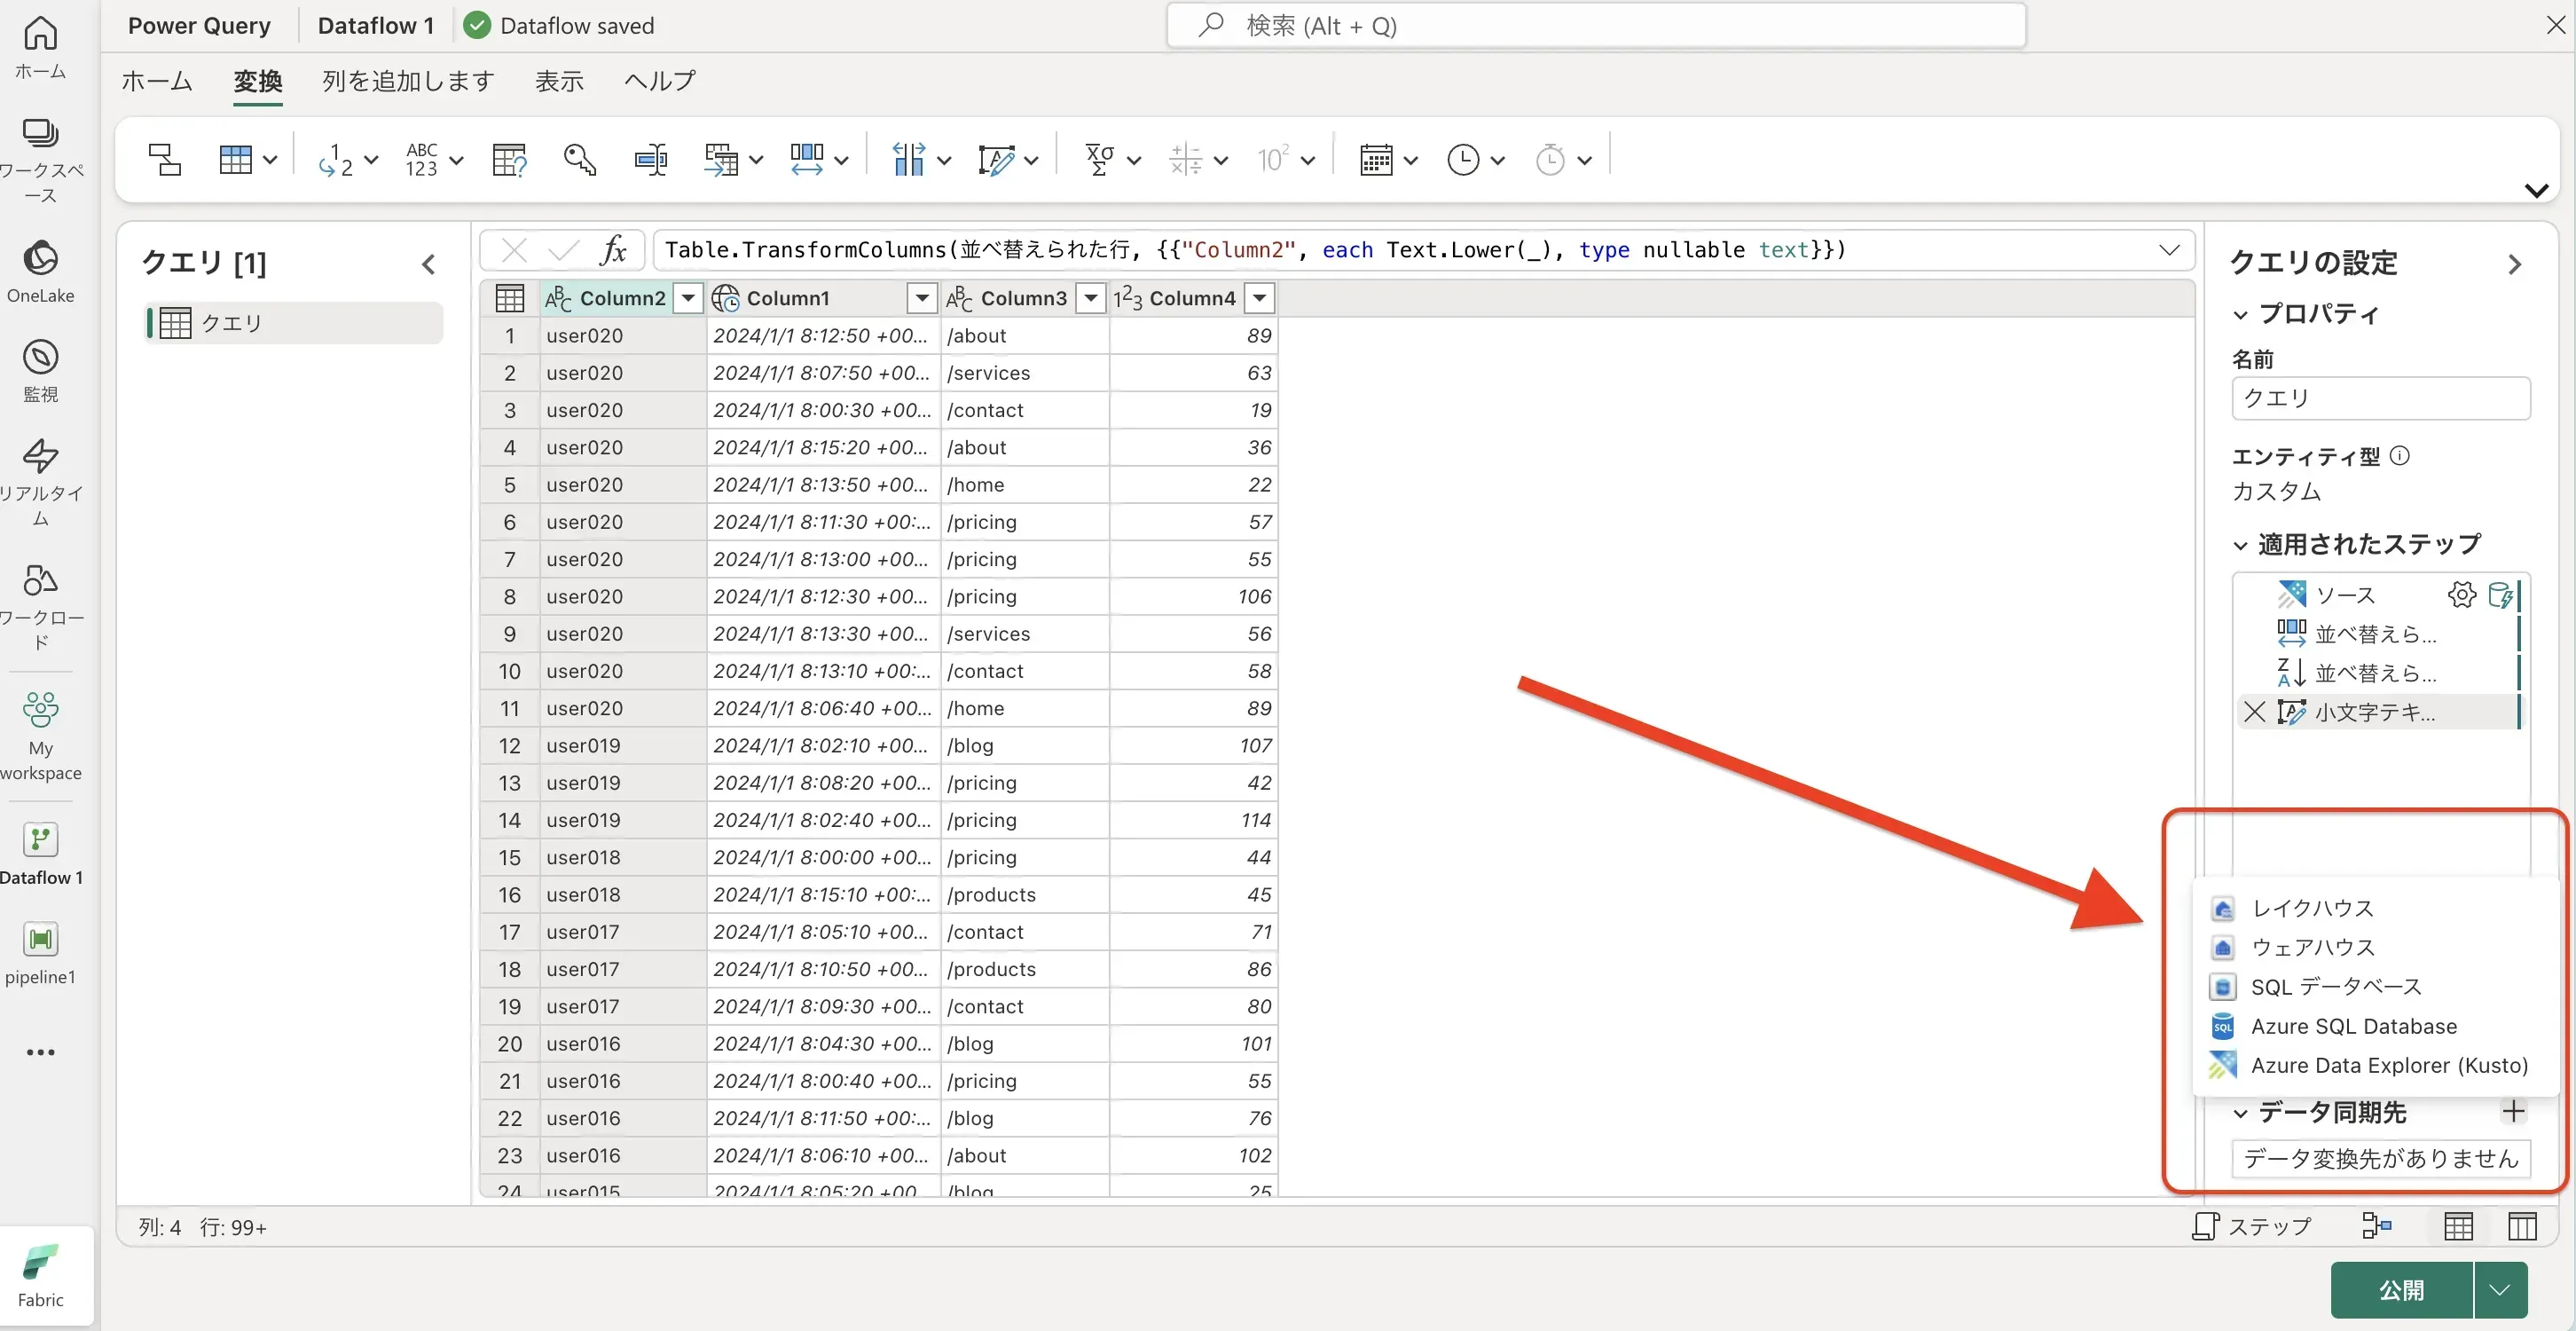2576x1331 pixels.
Task: Click the 公開 publish button
Action: [2400, 1290]
